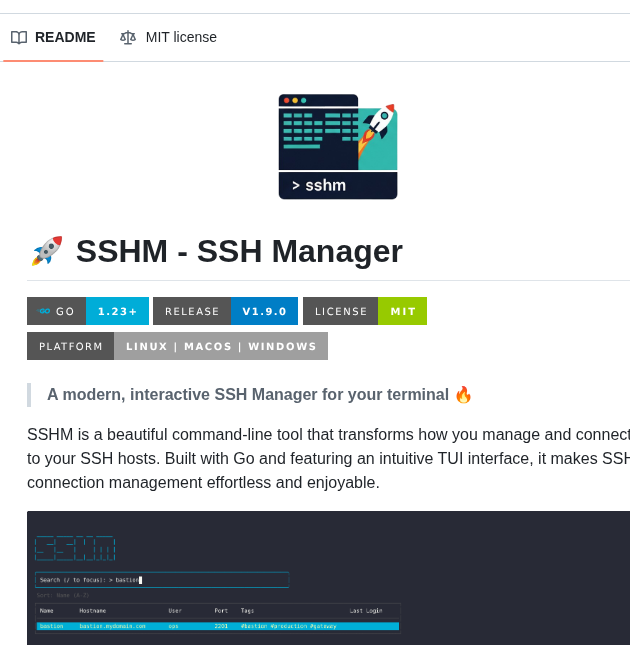The height and width of the screenshot is (645, 630).
Task: Select the highlighted bastion row in screenshot
Action: point(218,626)
